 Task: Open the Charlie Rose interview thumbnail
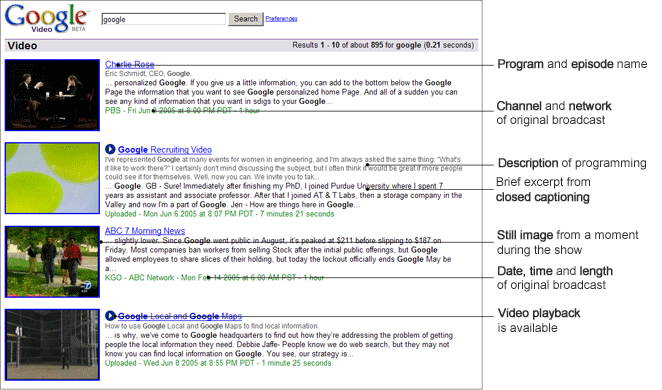click(x=52, y=95)
